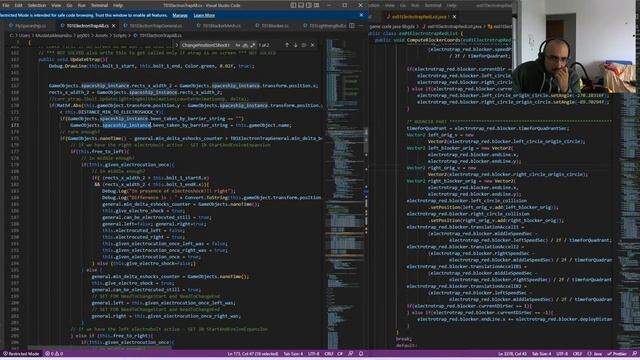Open the Run menu in left window
Viewport: 640px width, 360px height.
(x=82, y=5)
